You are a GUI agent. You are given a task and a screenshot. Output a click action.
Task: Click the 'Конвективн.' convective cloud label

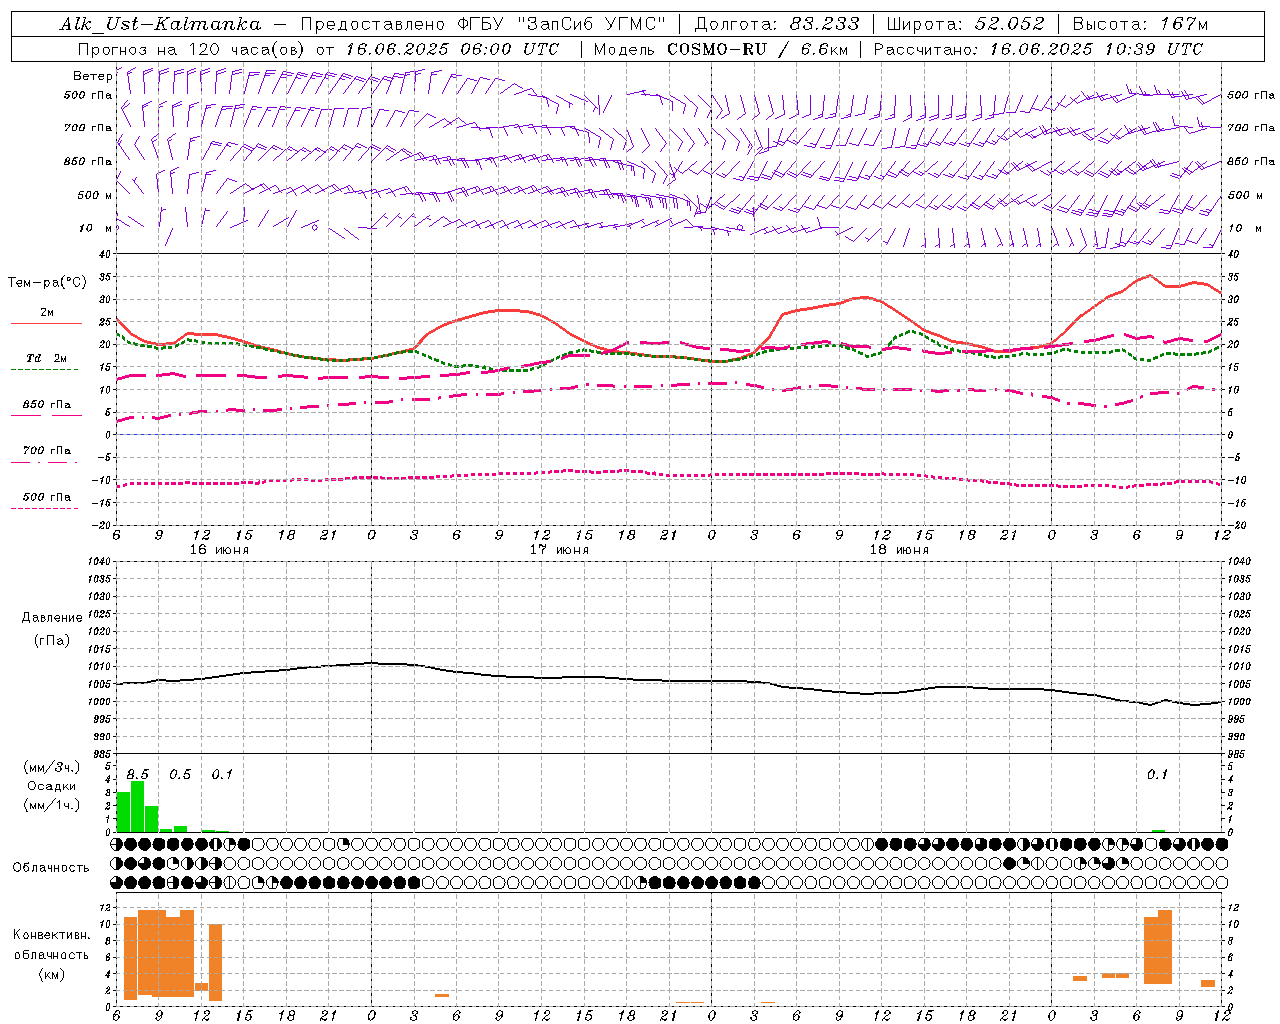click(51, 935)
